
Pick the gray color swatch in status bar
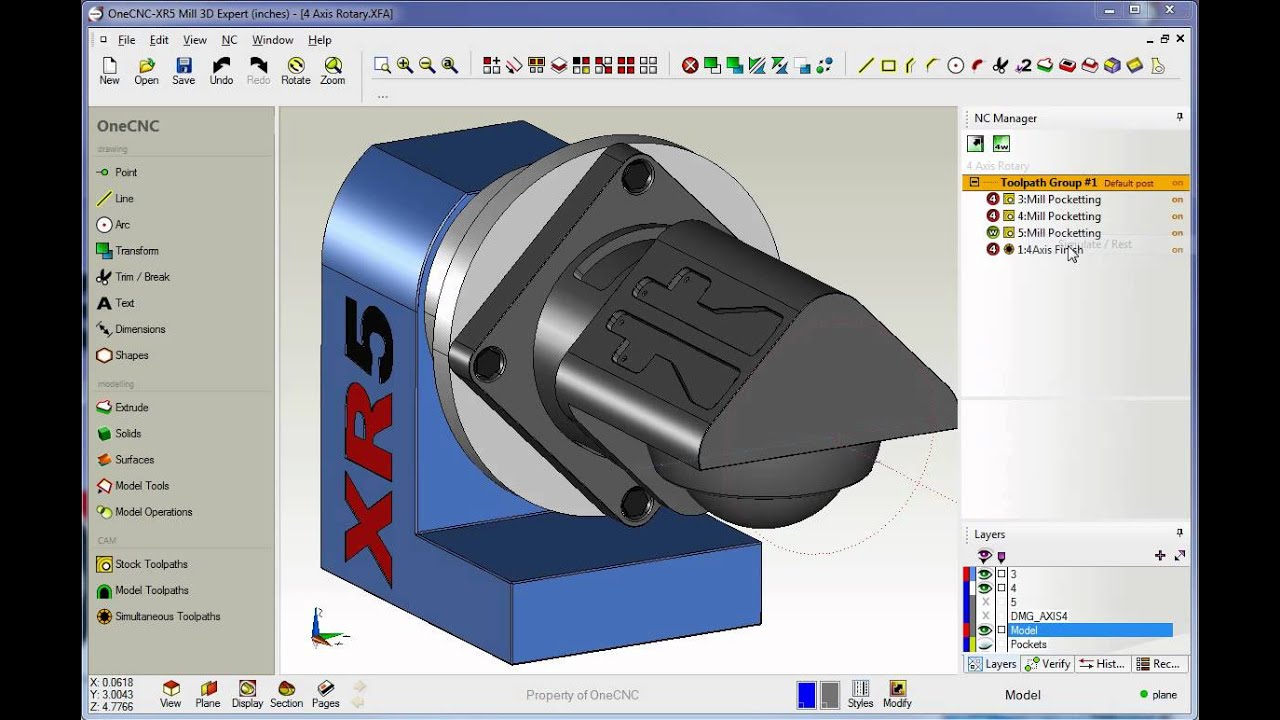[x=830, y=695]
